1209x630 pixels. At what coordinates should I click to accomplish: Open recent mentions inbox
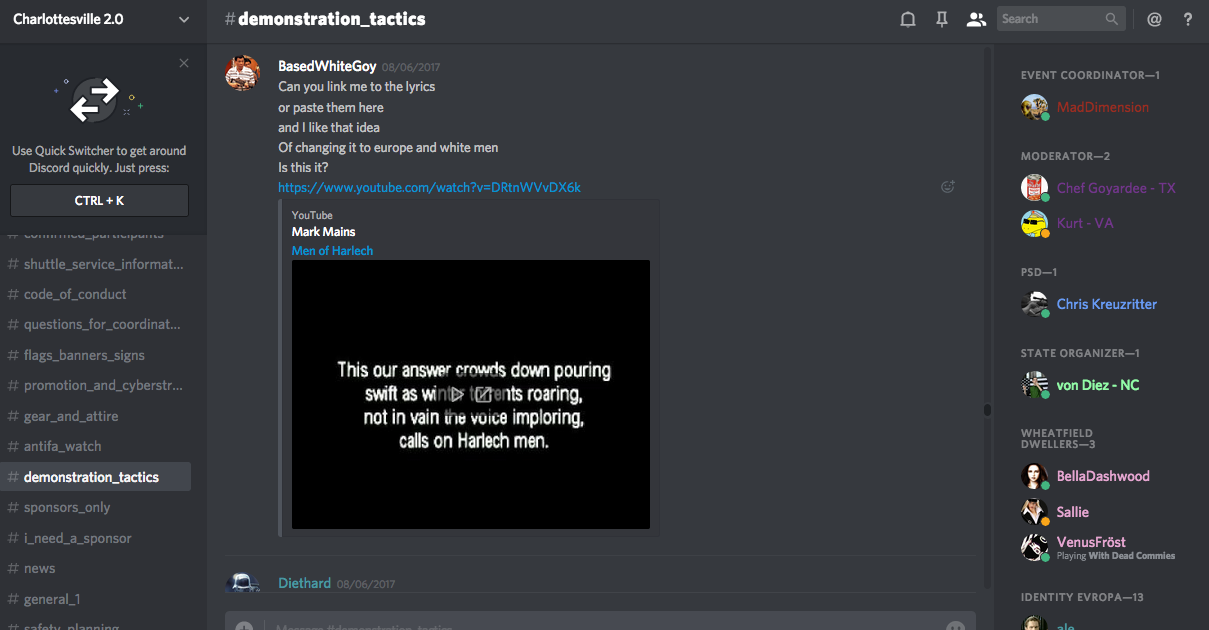point(1154,19)
